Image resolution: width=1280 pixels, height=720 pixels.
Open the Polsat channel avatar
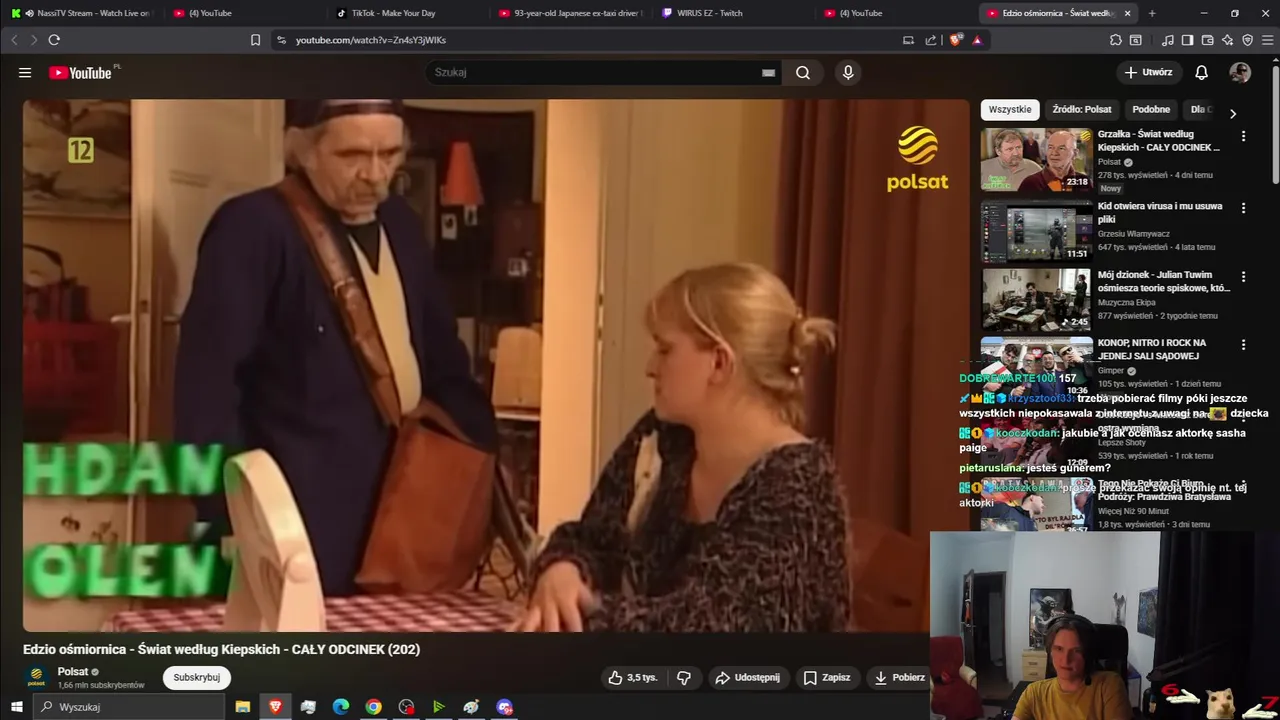(x=37, y=678)
